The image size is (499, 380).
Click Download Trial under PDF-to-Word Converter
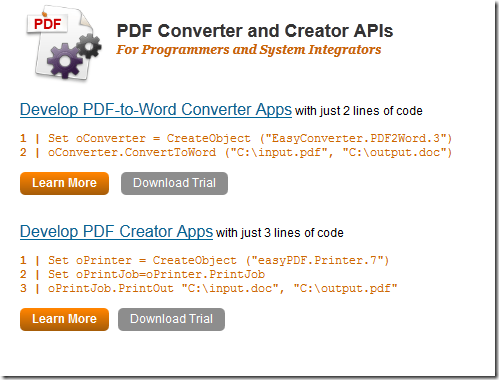tap(174, 183)
